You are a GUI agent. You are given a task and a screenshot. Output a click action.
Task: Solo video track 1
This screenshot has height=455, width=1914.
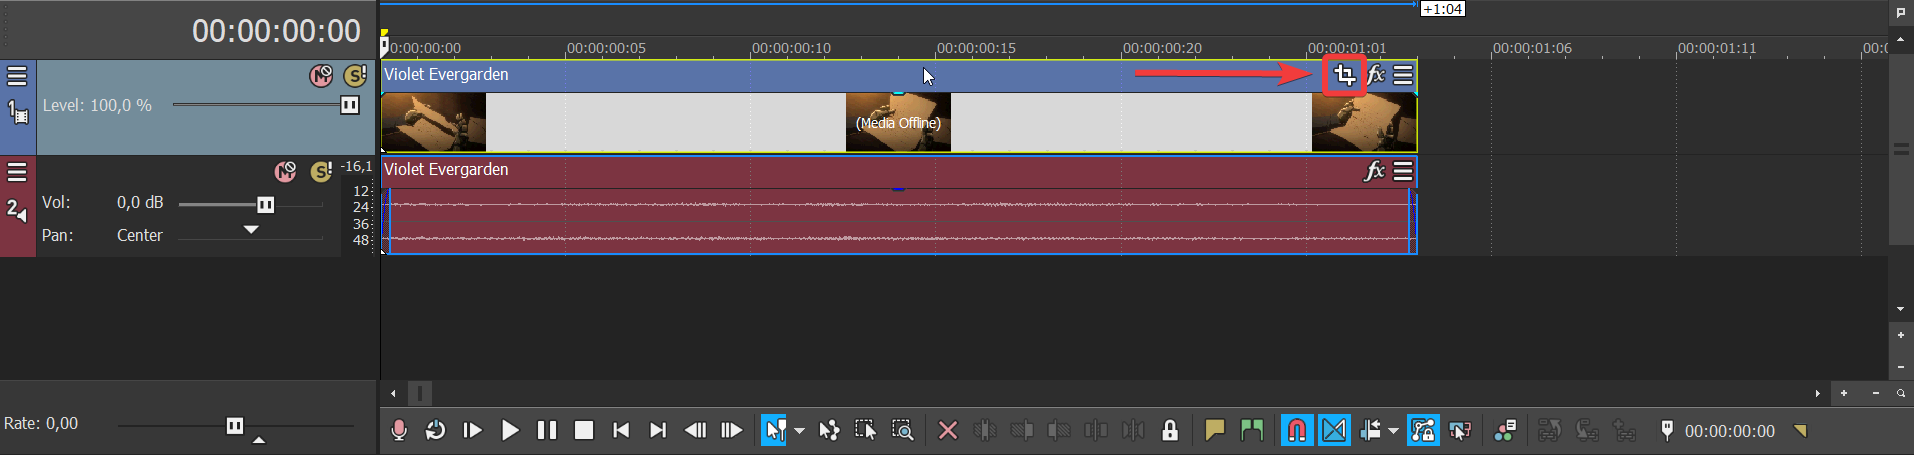click(x=355, y=76)
